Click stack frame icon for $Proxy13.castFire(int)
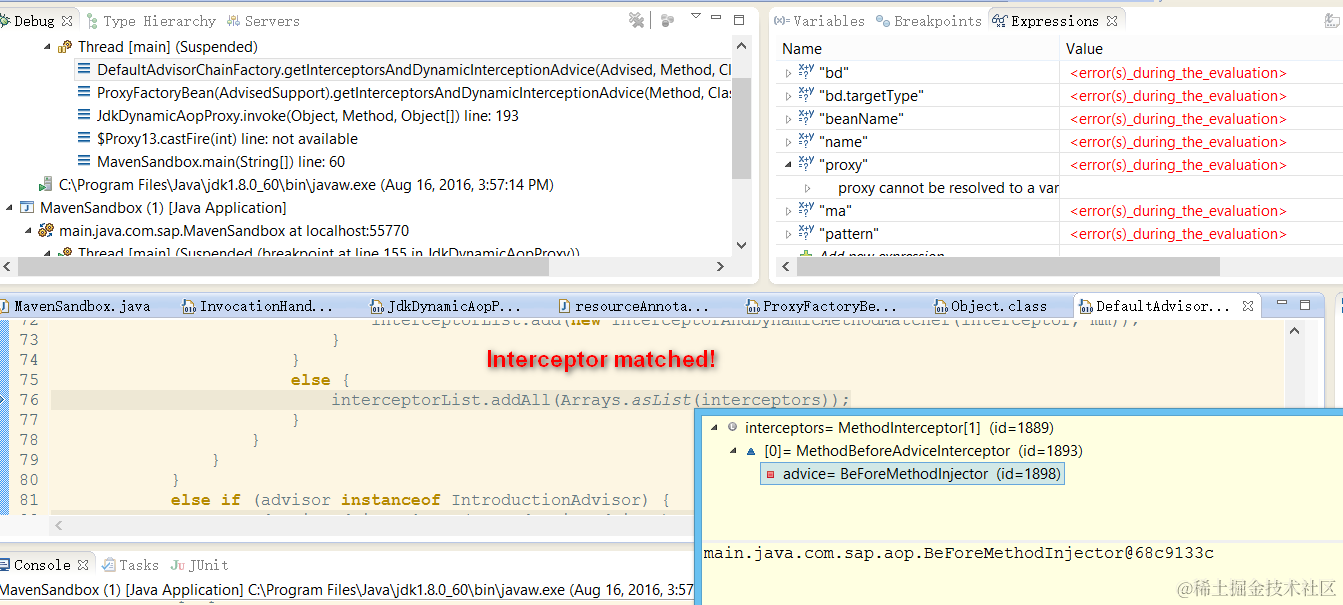The height and width of the screenshot is (605, 1343). pos(85,139)
